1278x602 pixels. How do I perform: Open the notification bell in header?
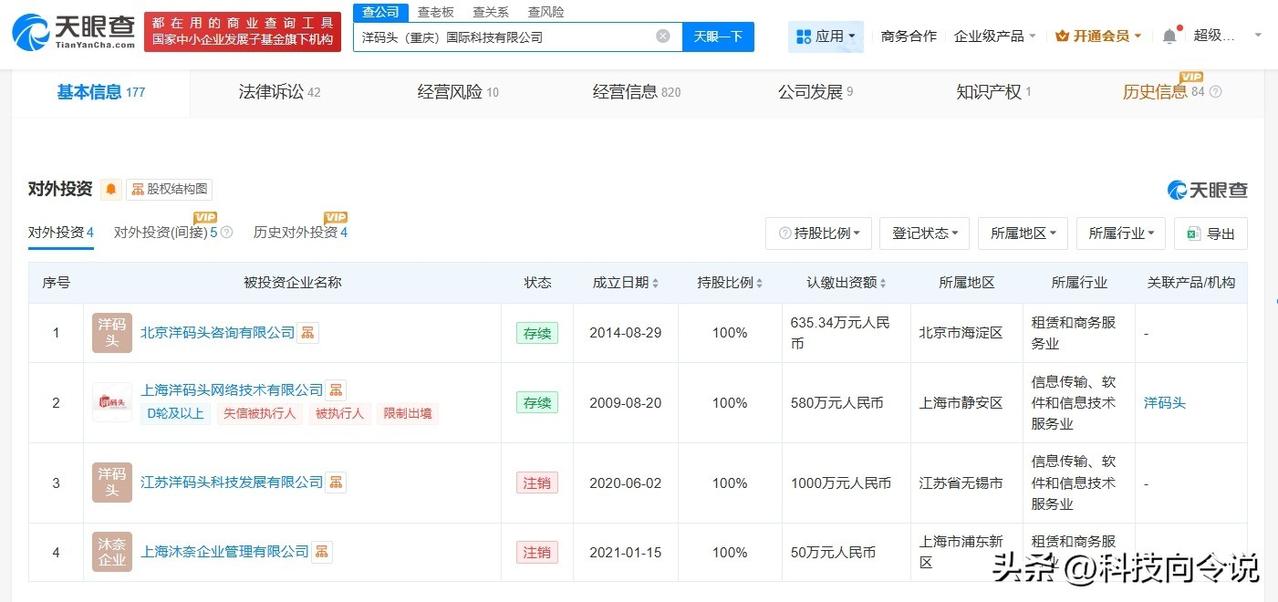(x=1169, y=36)
